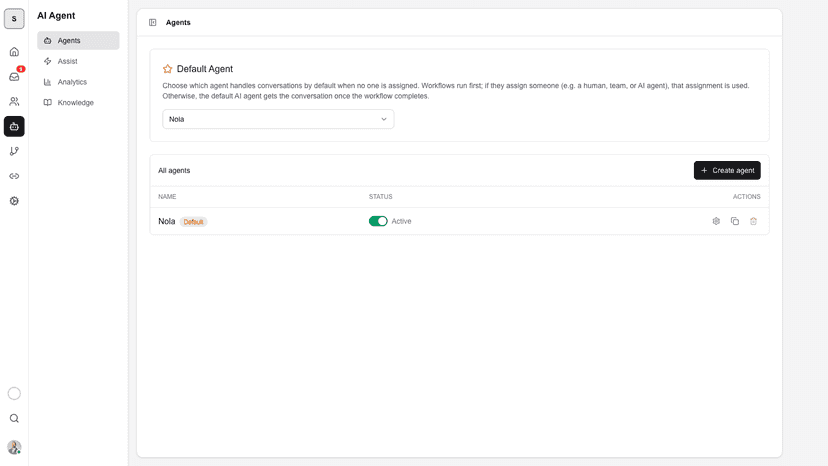
Task: Click the Create agent button
Action: pos(727,171)
